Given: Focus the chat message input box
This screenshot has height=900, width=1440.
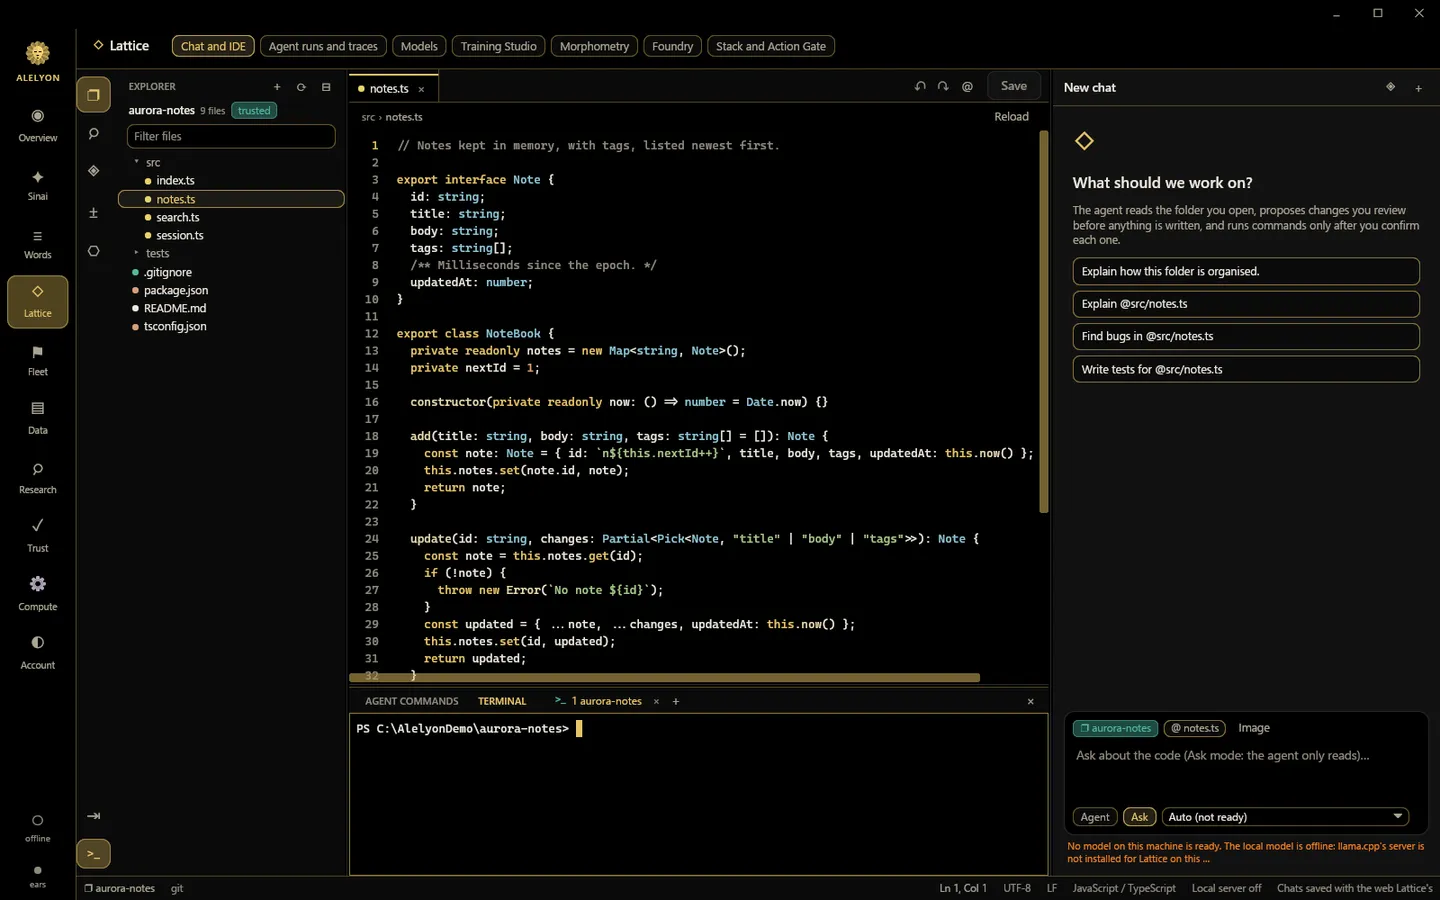Looking at the screenshot, I should pos(1246,770).
